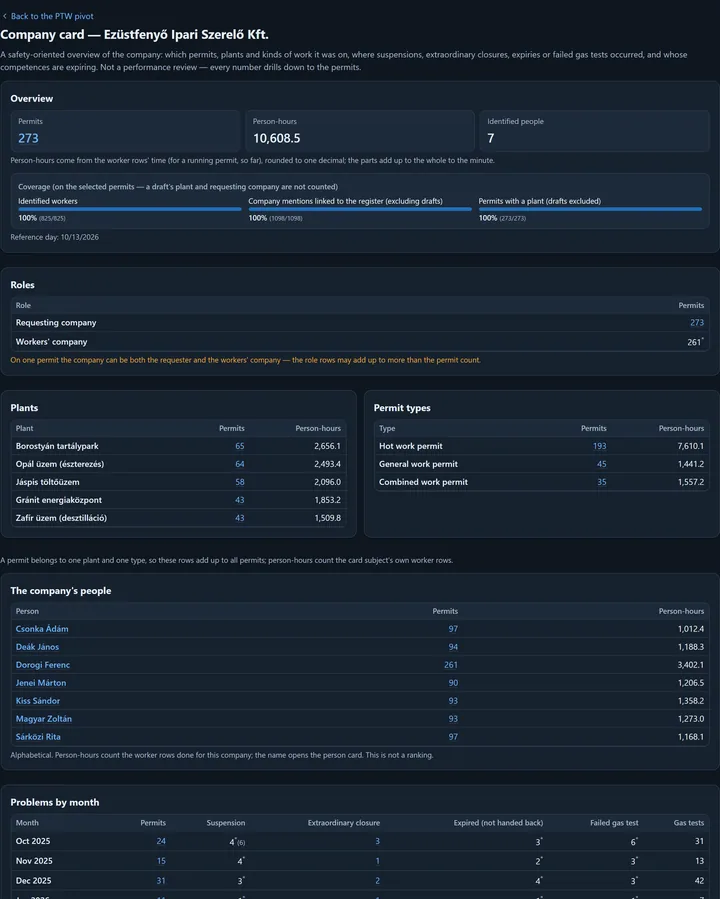Open Csonka Ádám's person card
720x899 pixels.
42,629
